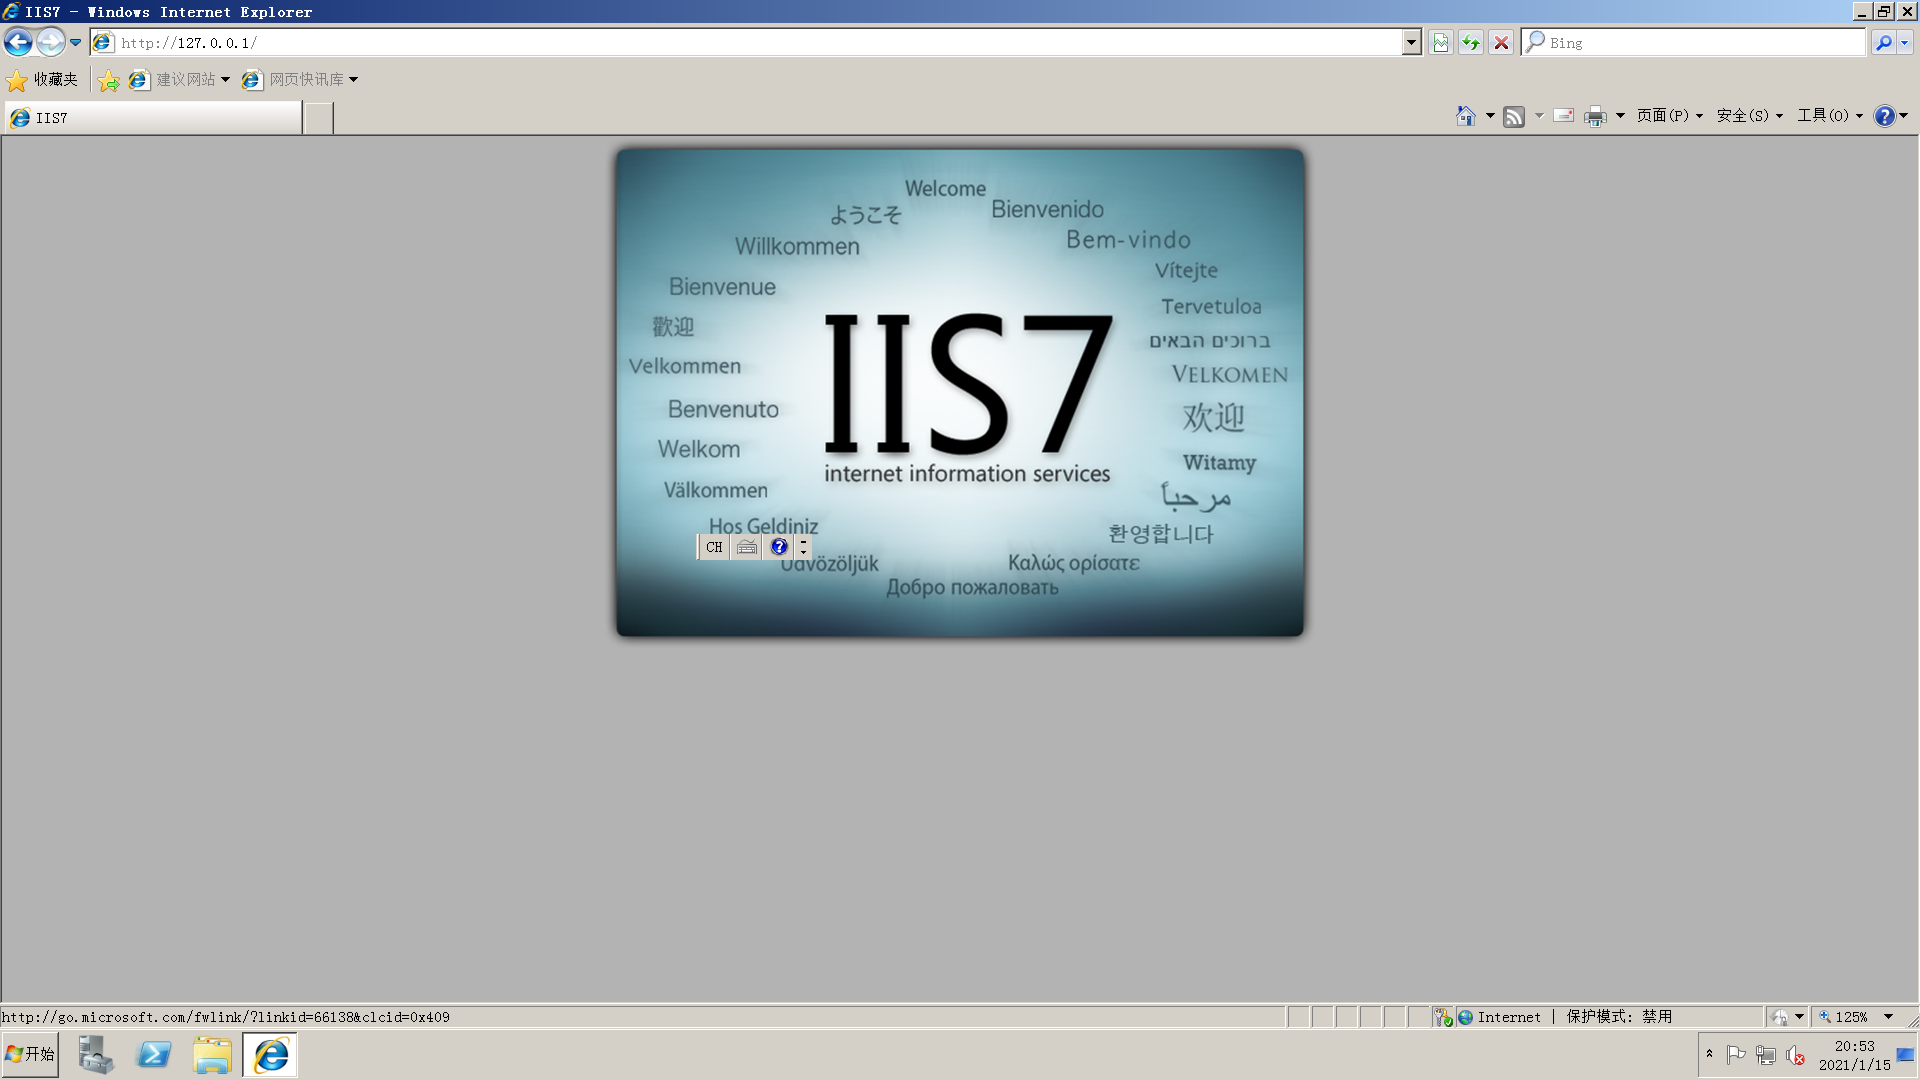
Task: Open the 页面(P) menu
Action: 1668,116
